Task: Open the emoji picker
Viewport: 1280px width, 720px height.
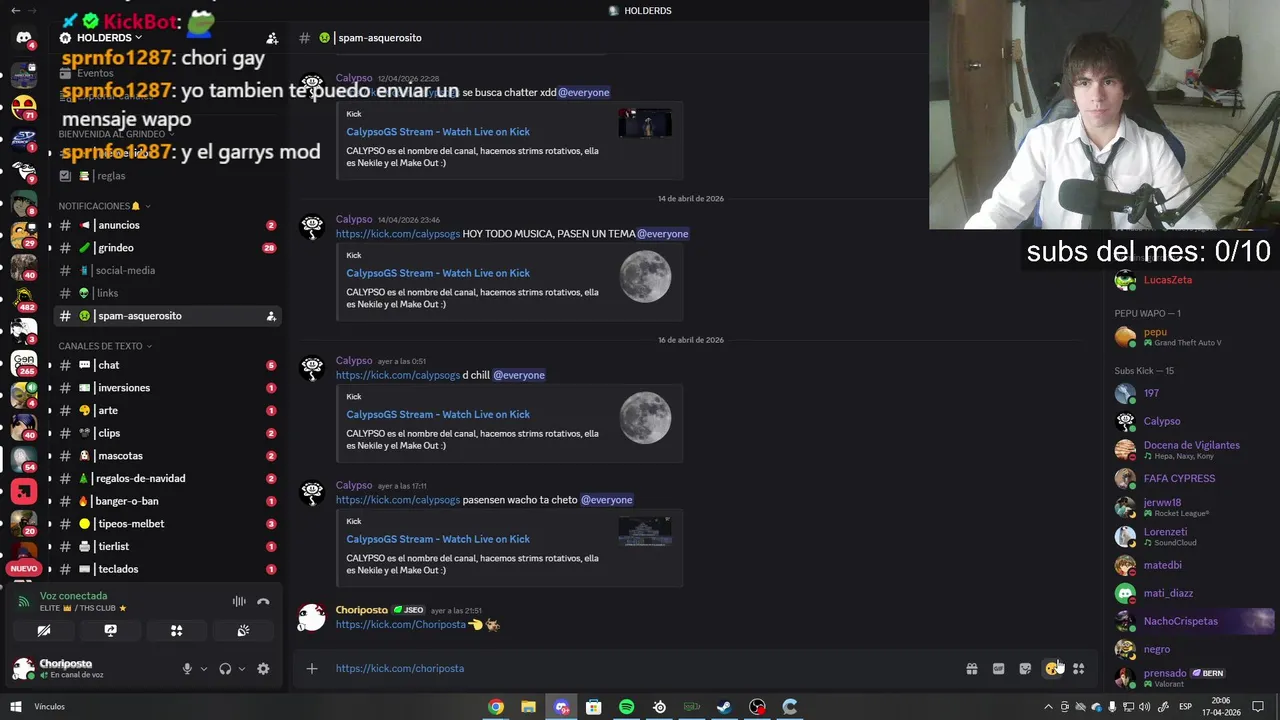Action: pyautogui.click(x=1052, y=668)
